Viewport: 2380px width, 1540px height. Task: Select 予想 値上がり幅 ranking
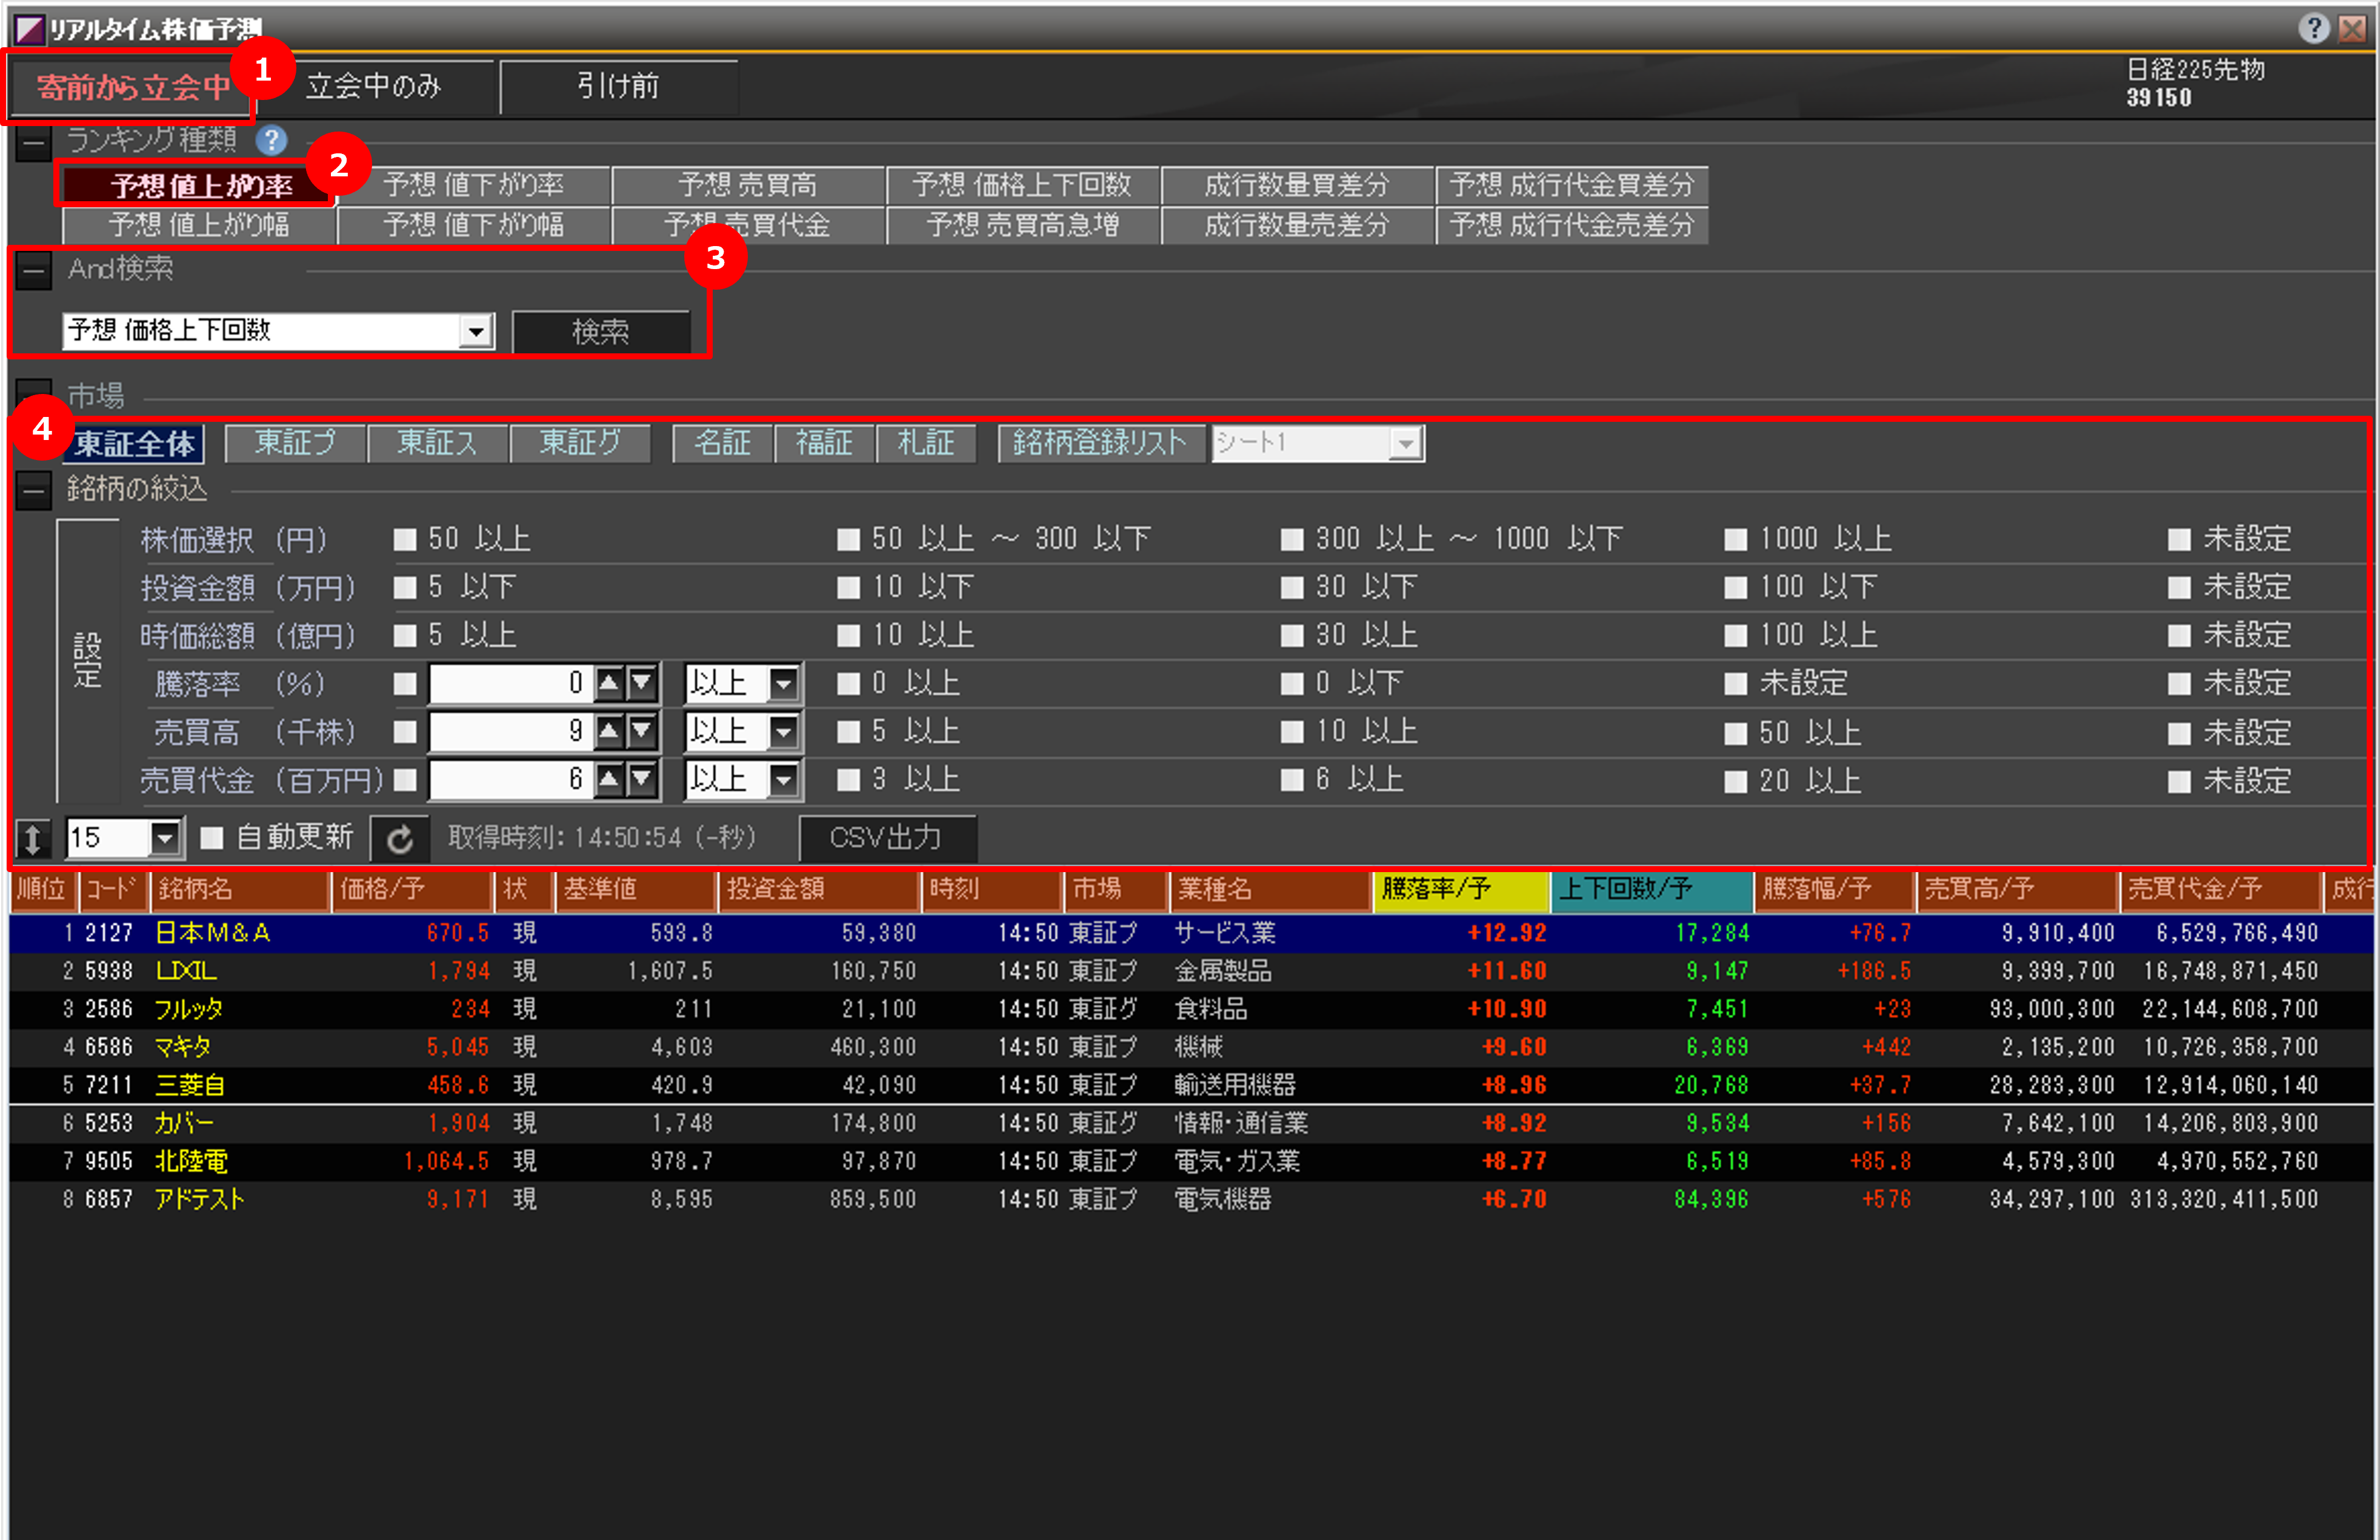tap(199, 225)
